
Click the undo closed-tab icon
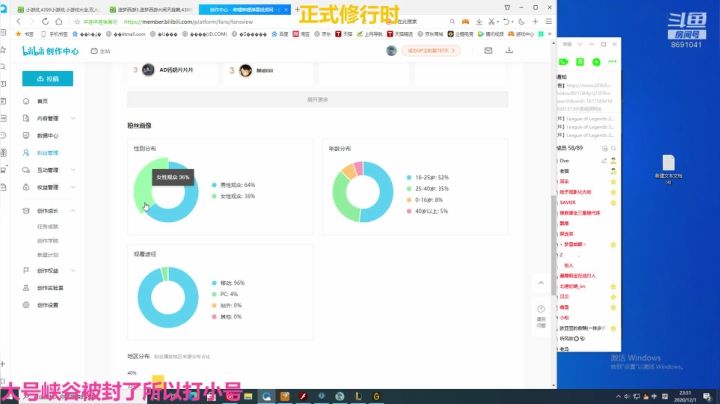tap(506, 22)
